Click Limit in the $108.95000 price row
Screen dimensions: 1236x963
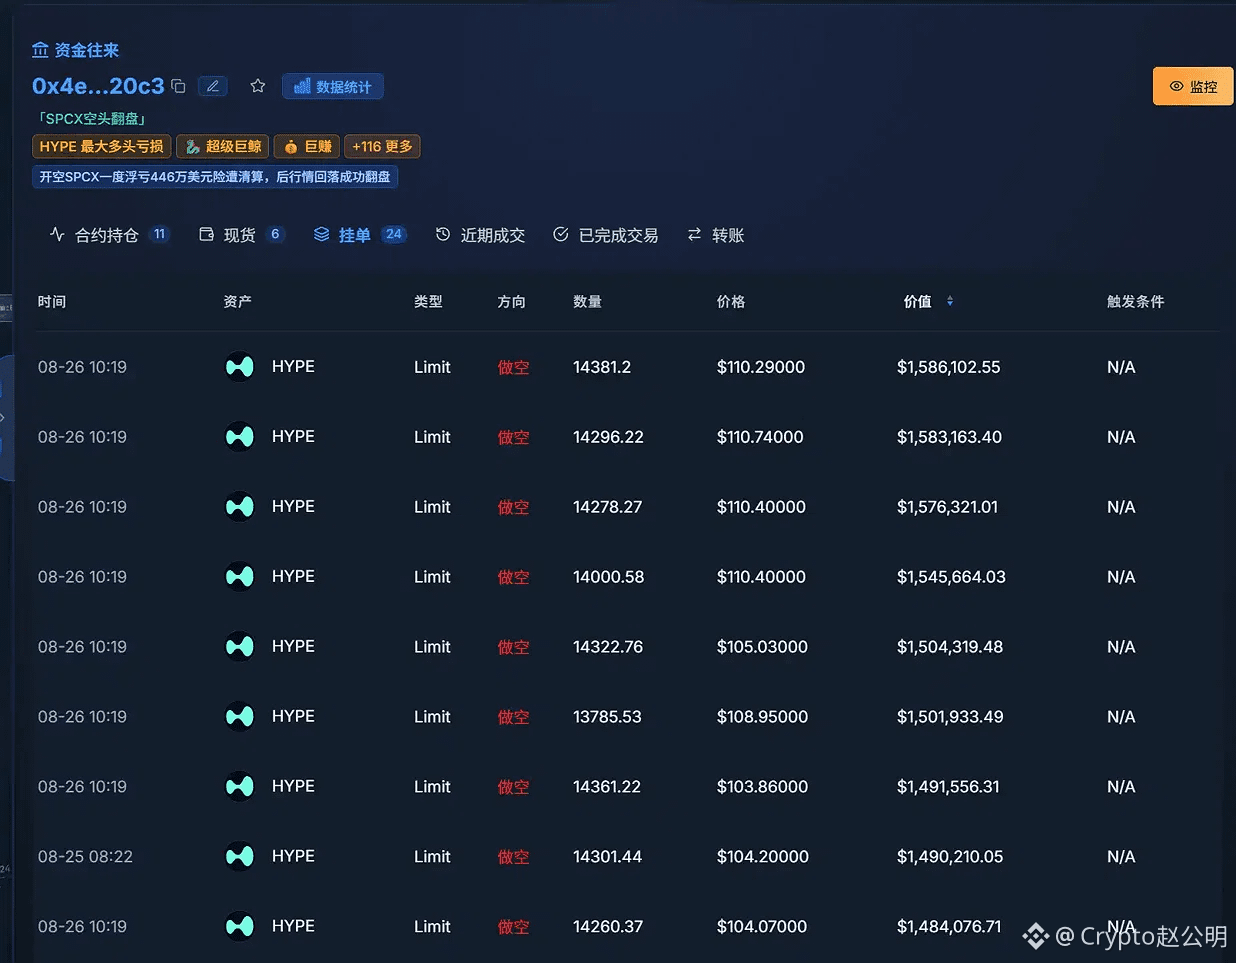(432, 717)
